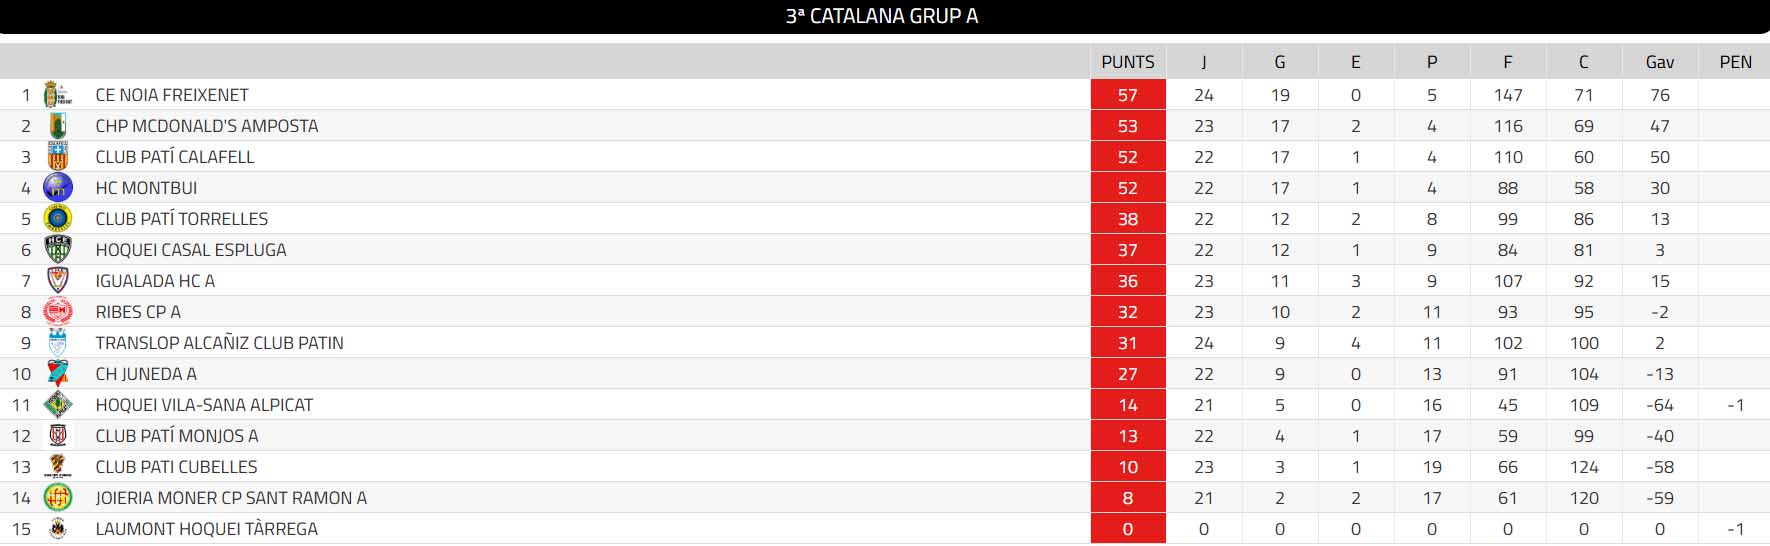This screenshot has height=546, width=1770.
Task: Click the Igualada HC A crest
Action: pyautogui.click(x=58, y=281)
